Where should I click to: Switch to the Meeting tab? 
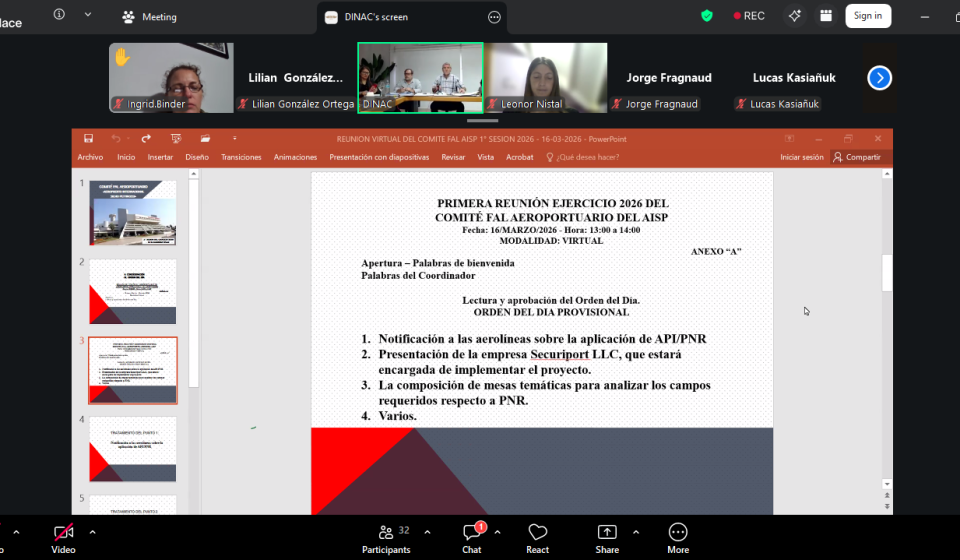[149, 17]
